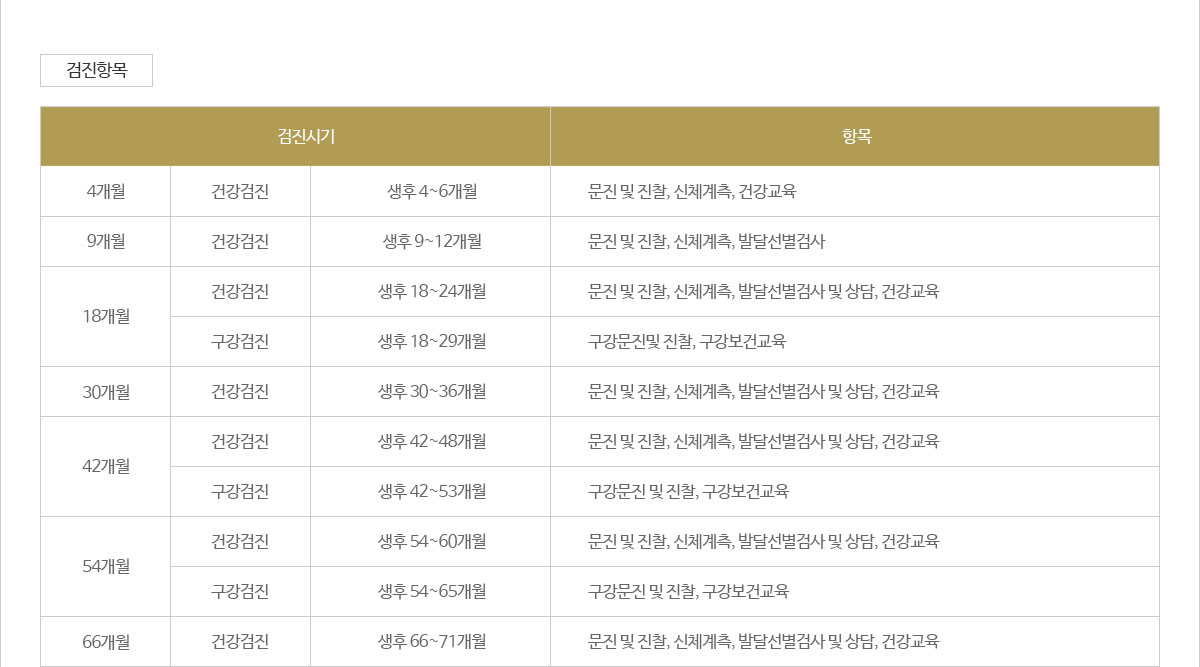Select the 9개월 row label
The width and height of the screenshot is (1200, 667).
tap(105, 242)
